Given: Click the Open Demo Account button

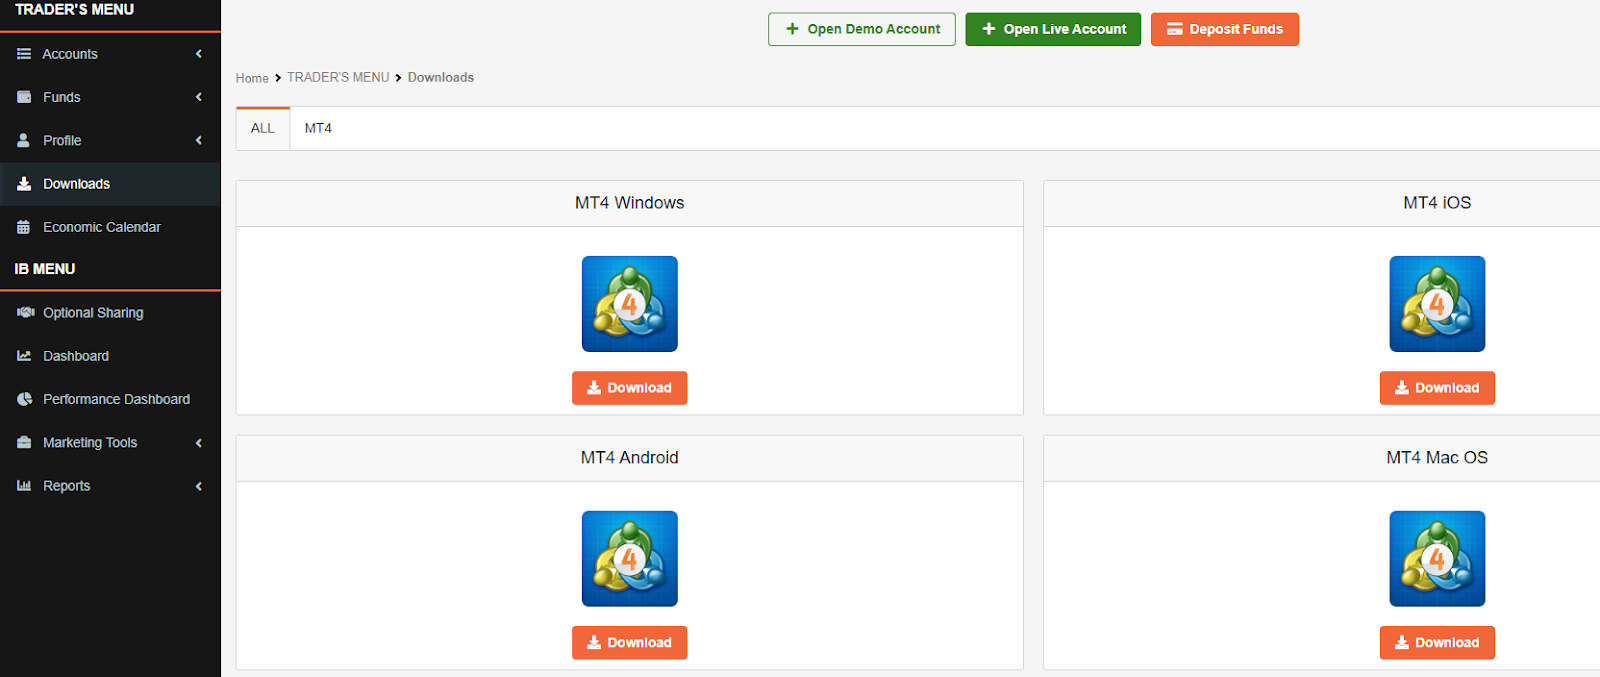Looking at the screenshot, I should click(862, 29).
